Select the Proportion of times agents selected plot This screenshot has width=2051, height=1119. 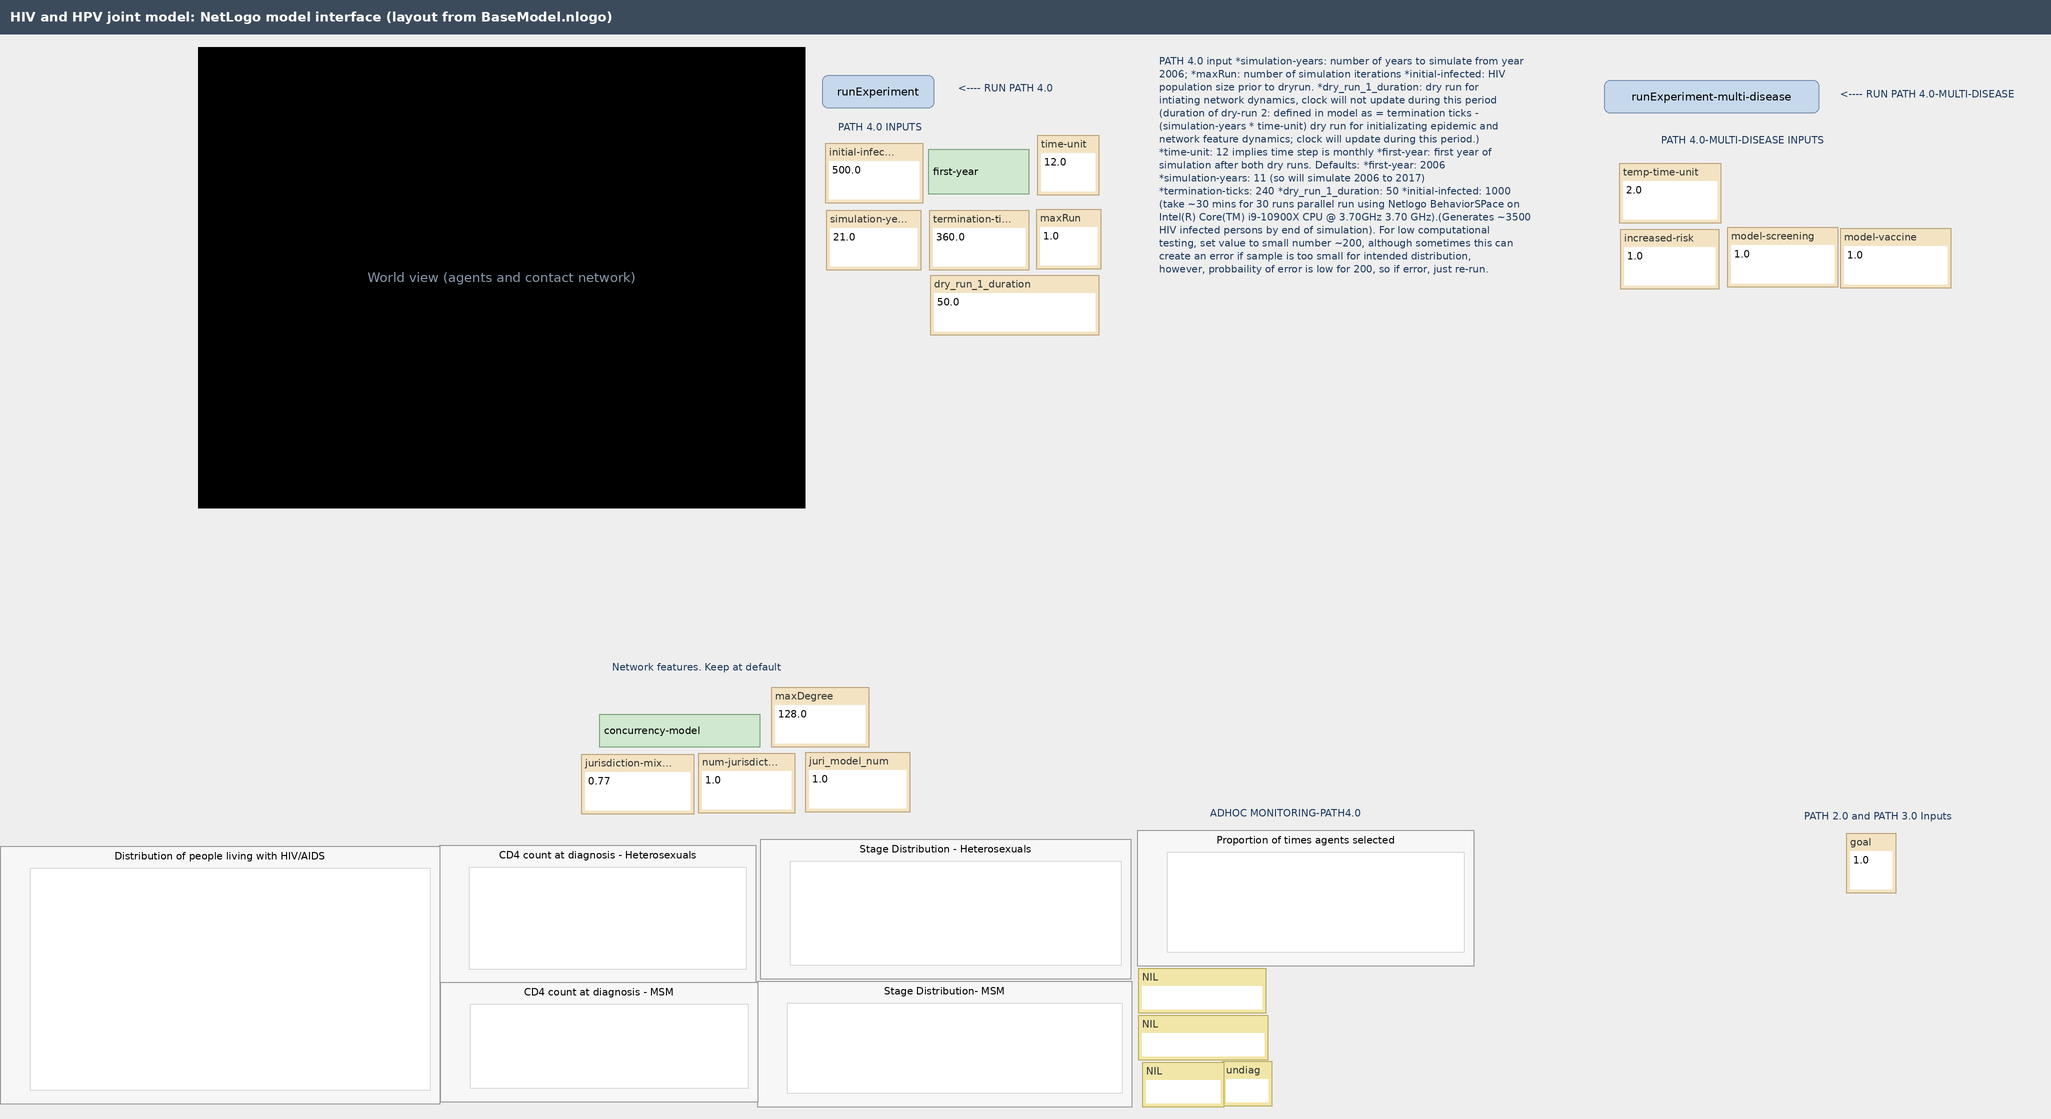(x=1305, y=898)
